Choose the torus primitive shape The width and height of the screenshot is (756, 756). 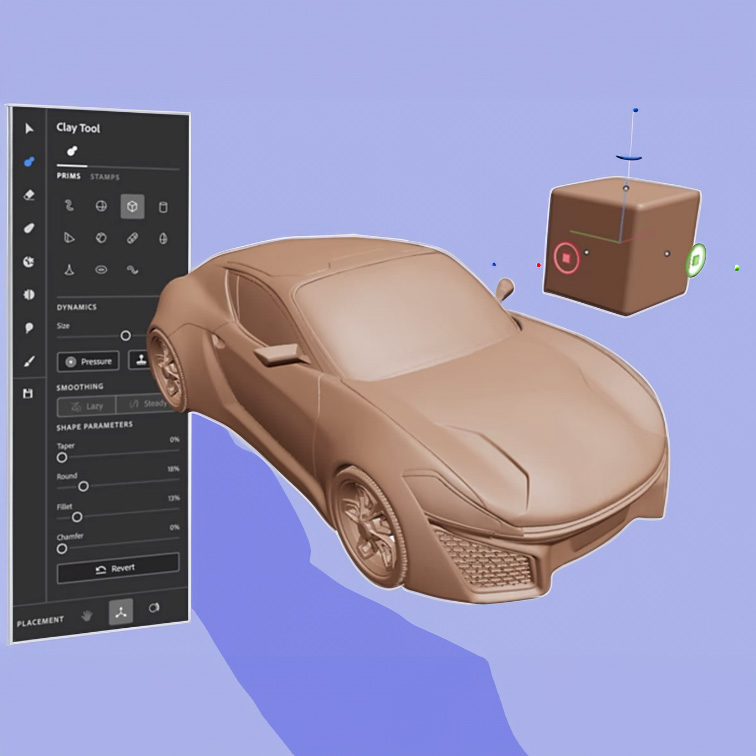pyautogui.click(x=101, y=269)
